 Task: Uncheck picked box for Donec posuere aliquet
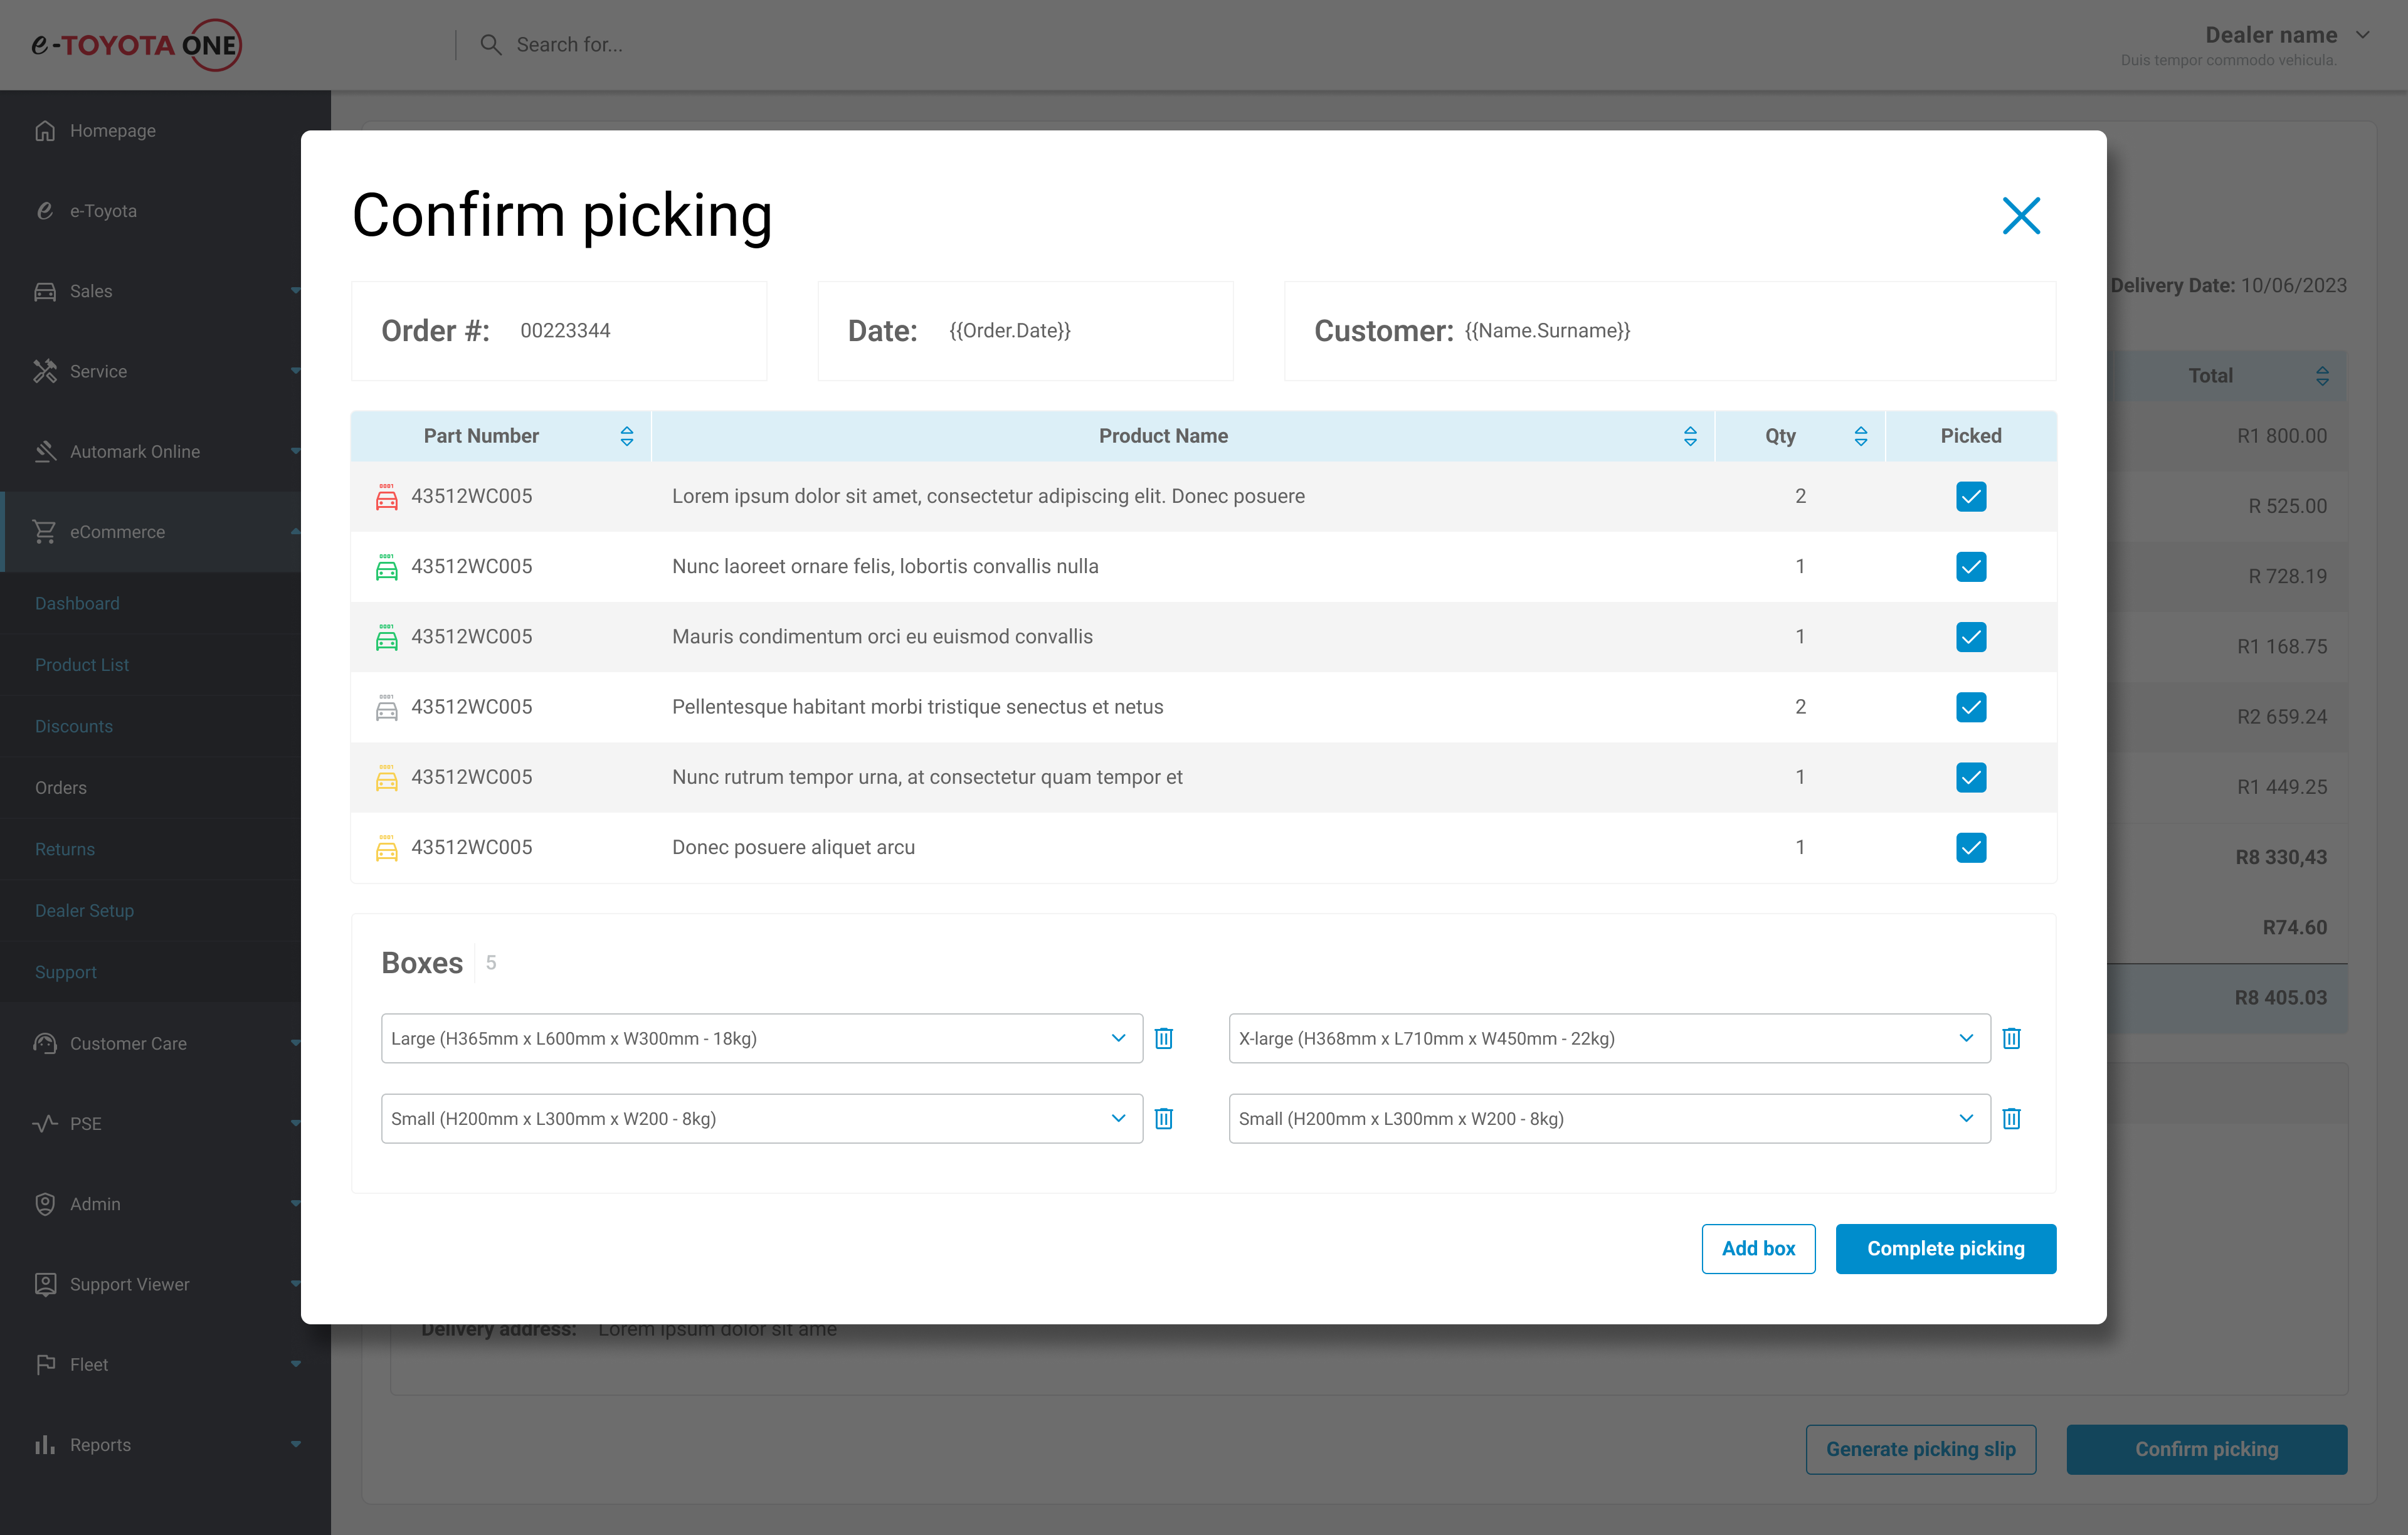(x=1970, y=848)
